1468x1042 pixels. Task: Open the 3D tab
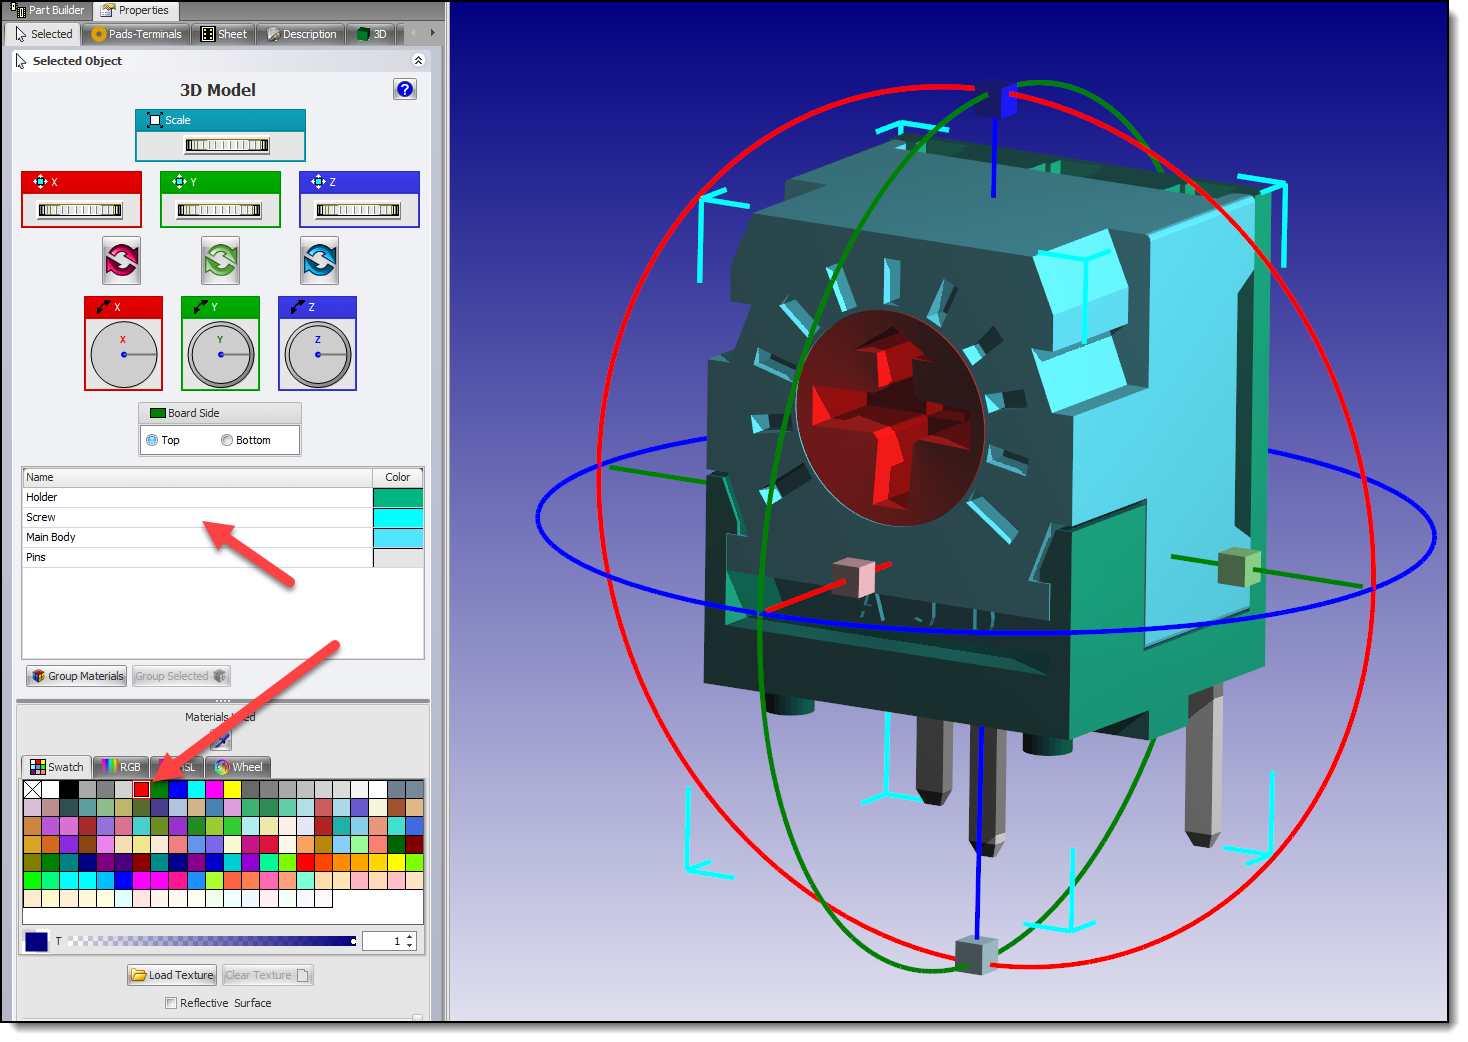(372, 34)
